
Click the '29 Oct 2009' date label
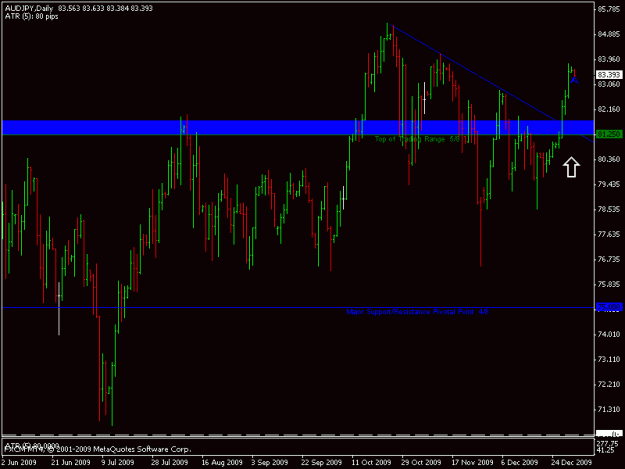421,462
